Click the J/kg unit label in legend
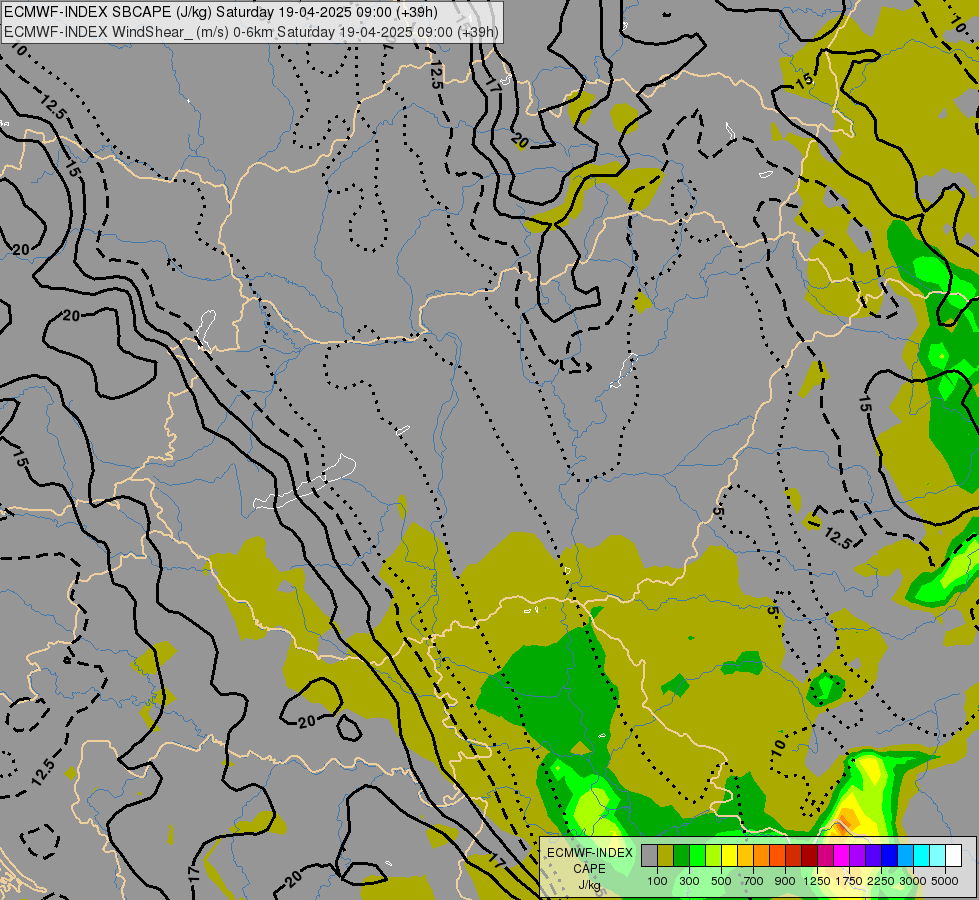Image resolution: width=979 pixels, height=900 pixels. coord(589,885)
